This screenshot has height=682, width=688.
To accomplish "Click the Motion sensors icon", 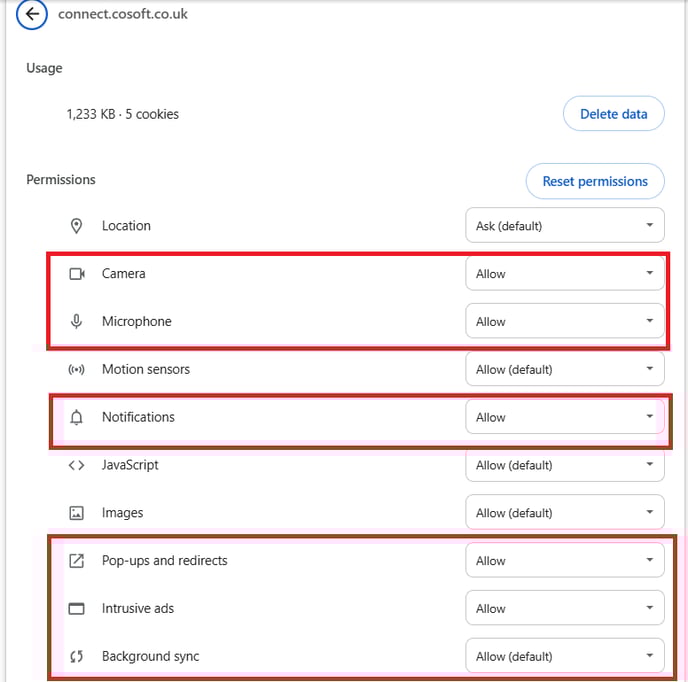I will pyautogui.click(x=76, y=370).
